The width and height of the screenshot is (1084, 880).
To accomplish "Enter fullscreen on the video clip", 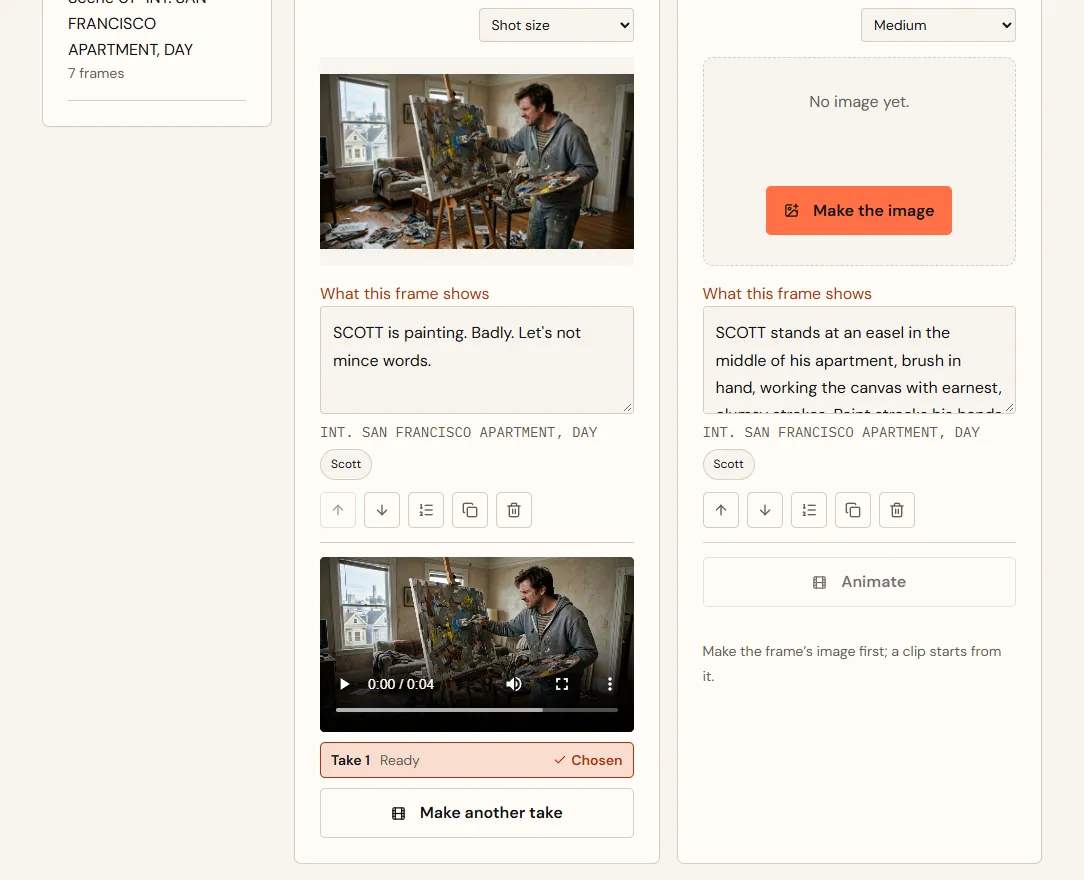I will [562, 684].
